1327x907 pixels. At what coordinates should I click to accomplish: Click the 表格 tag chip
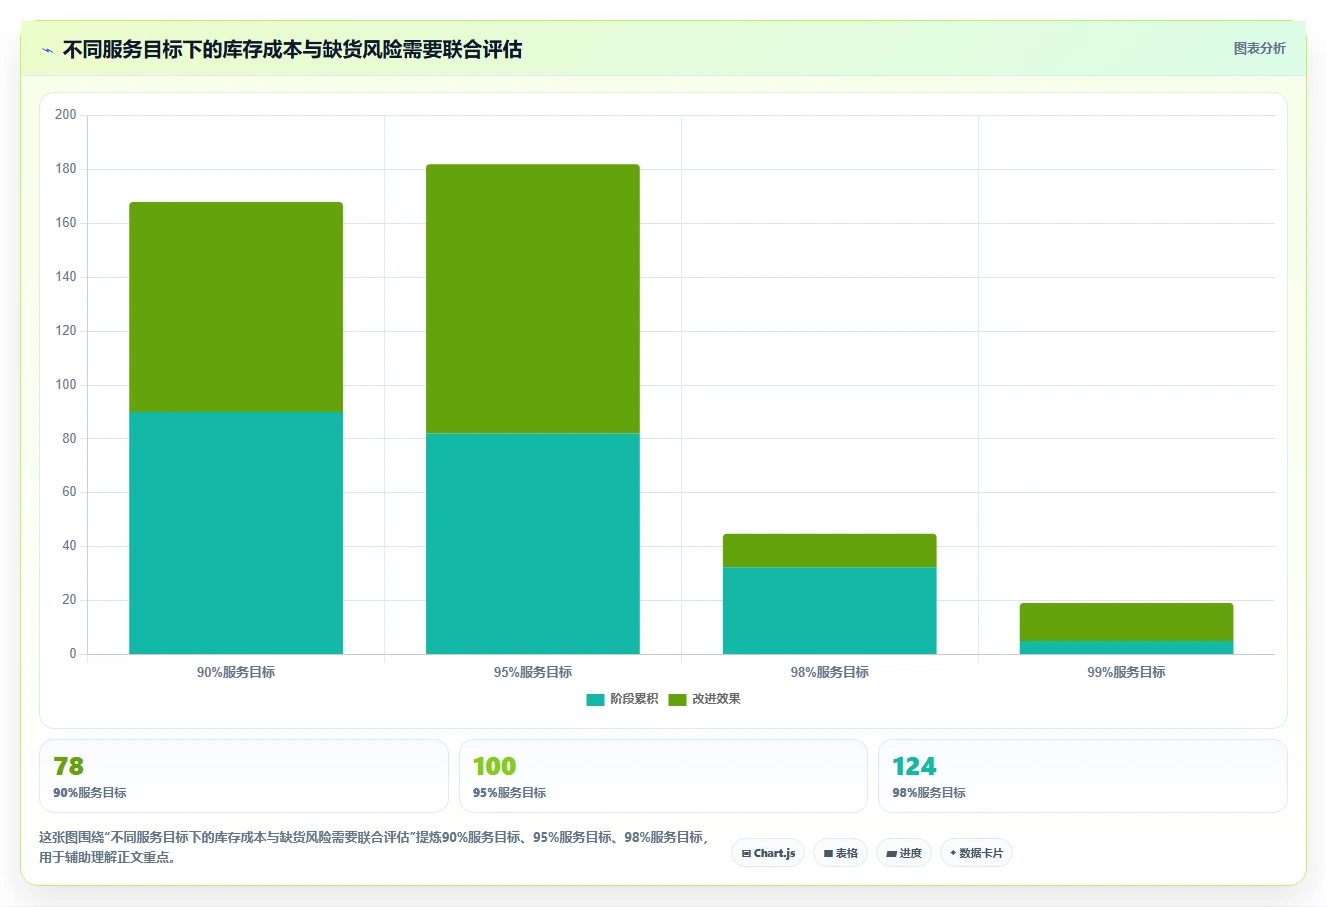point(840,853)
